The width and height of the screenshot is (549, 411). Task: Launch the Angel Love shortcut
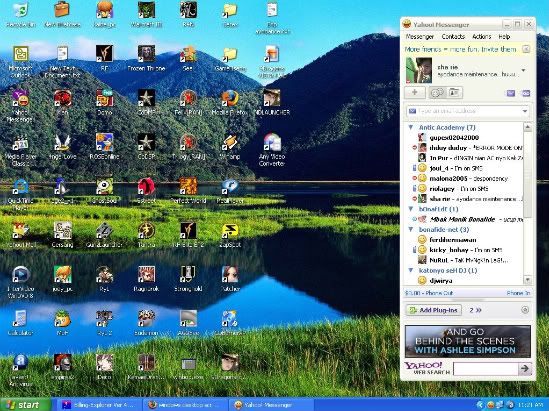[62, 146]
